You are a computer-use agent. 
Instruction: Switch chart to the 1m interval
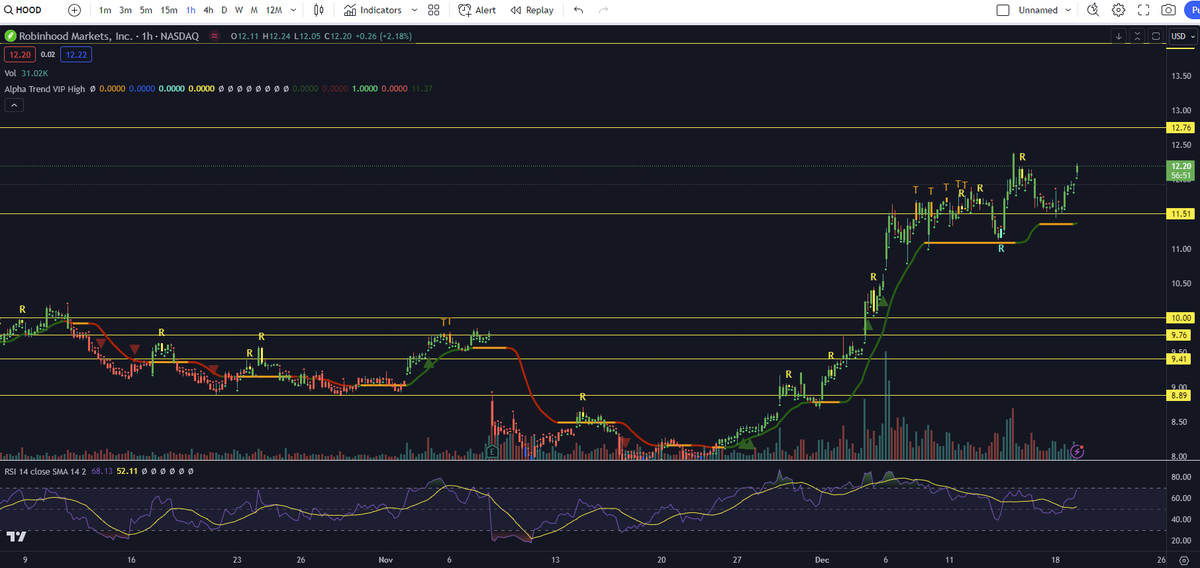[105, 10]
